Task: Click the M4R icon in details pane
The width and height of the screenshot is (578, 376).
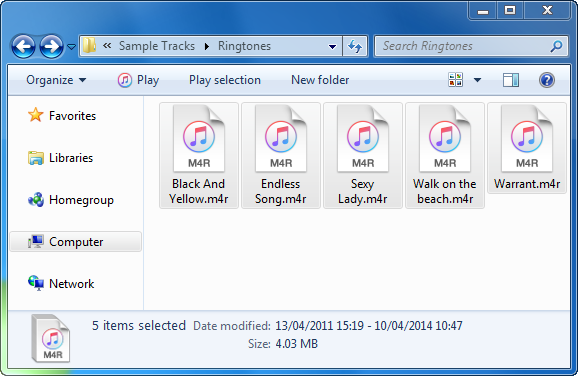Action: 51,338
